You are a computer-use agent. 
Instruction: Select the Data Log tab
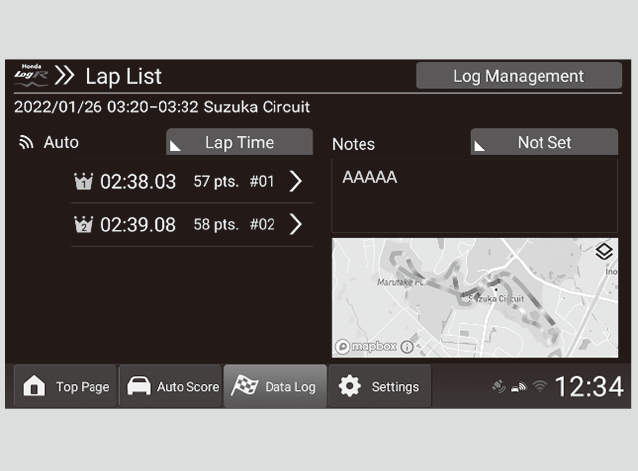coord(274,387)
